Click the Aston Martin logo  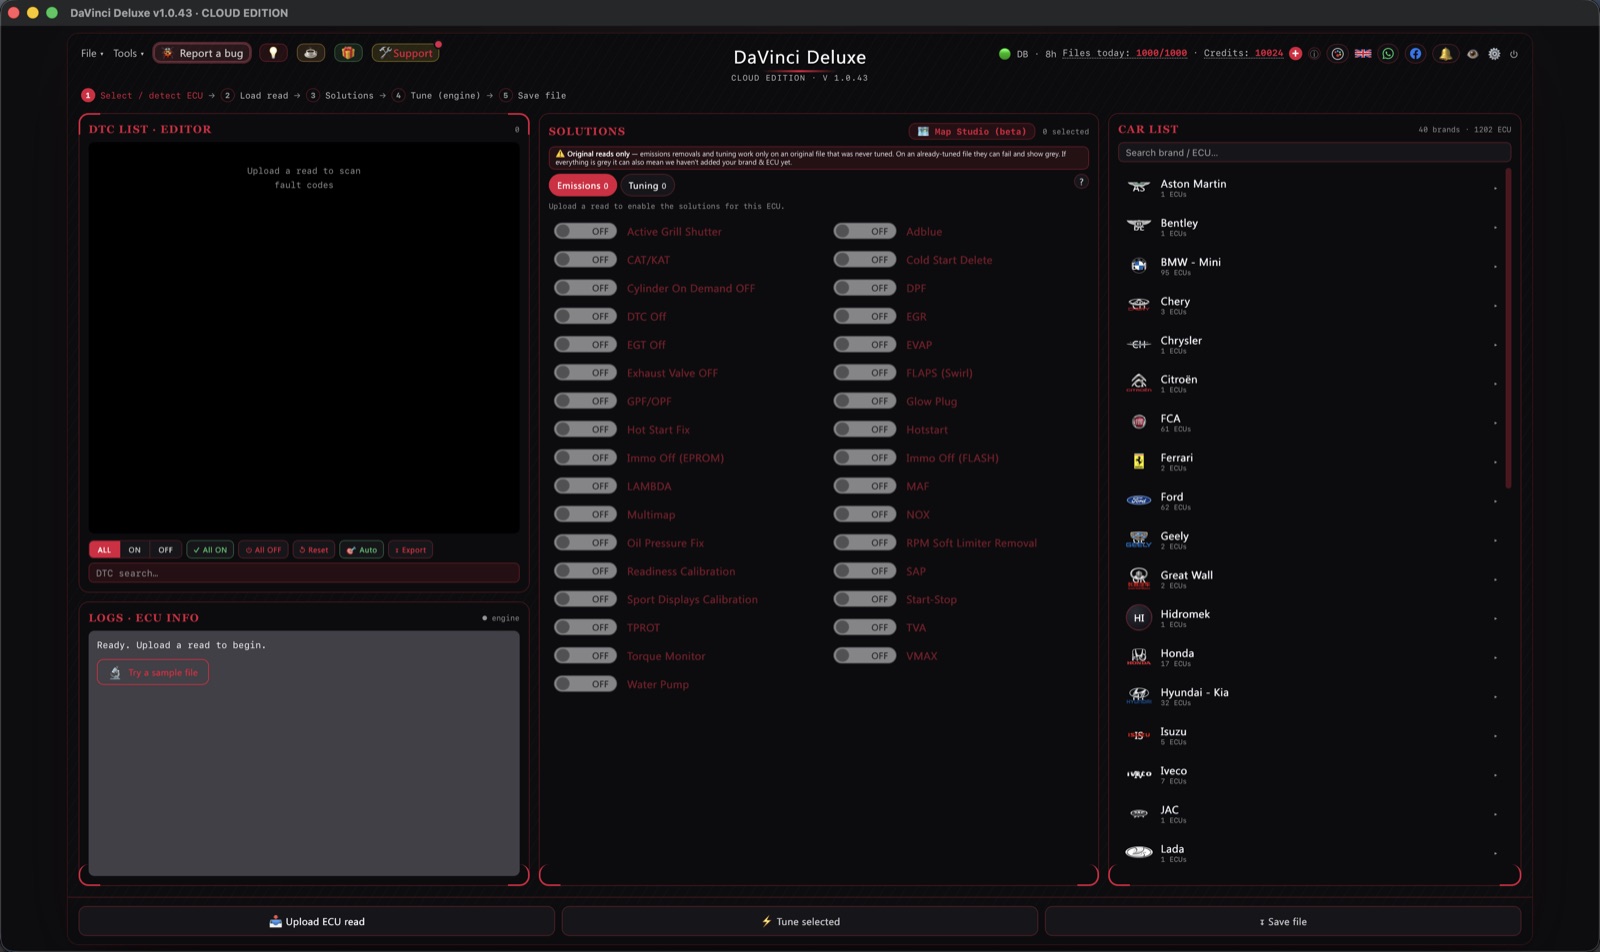tap(1138, 187)
